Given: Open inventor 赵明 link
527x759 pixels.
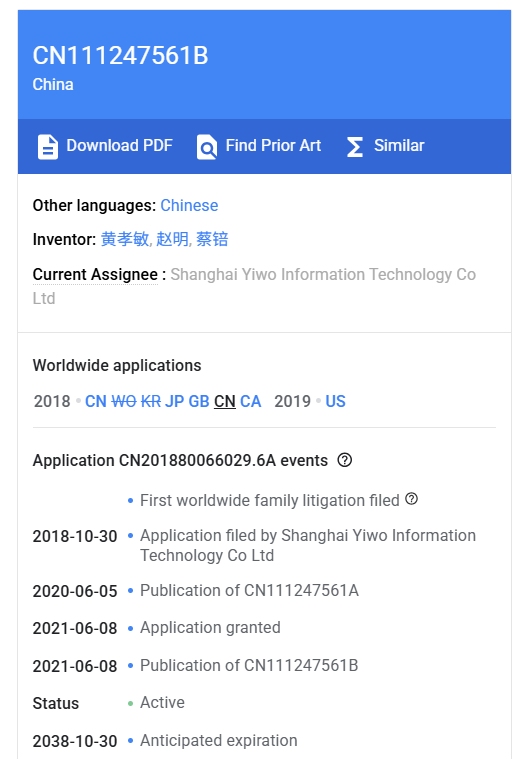Looking at the screenshot, I should [x=172, y=239].
